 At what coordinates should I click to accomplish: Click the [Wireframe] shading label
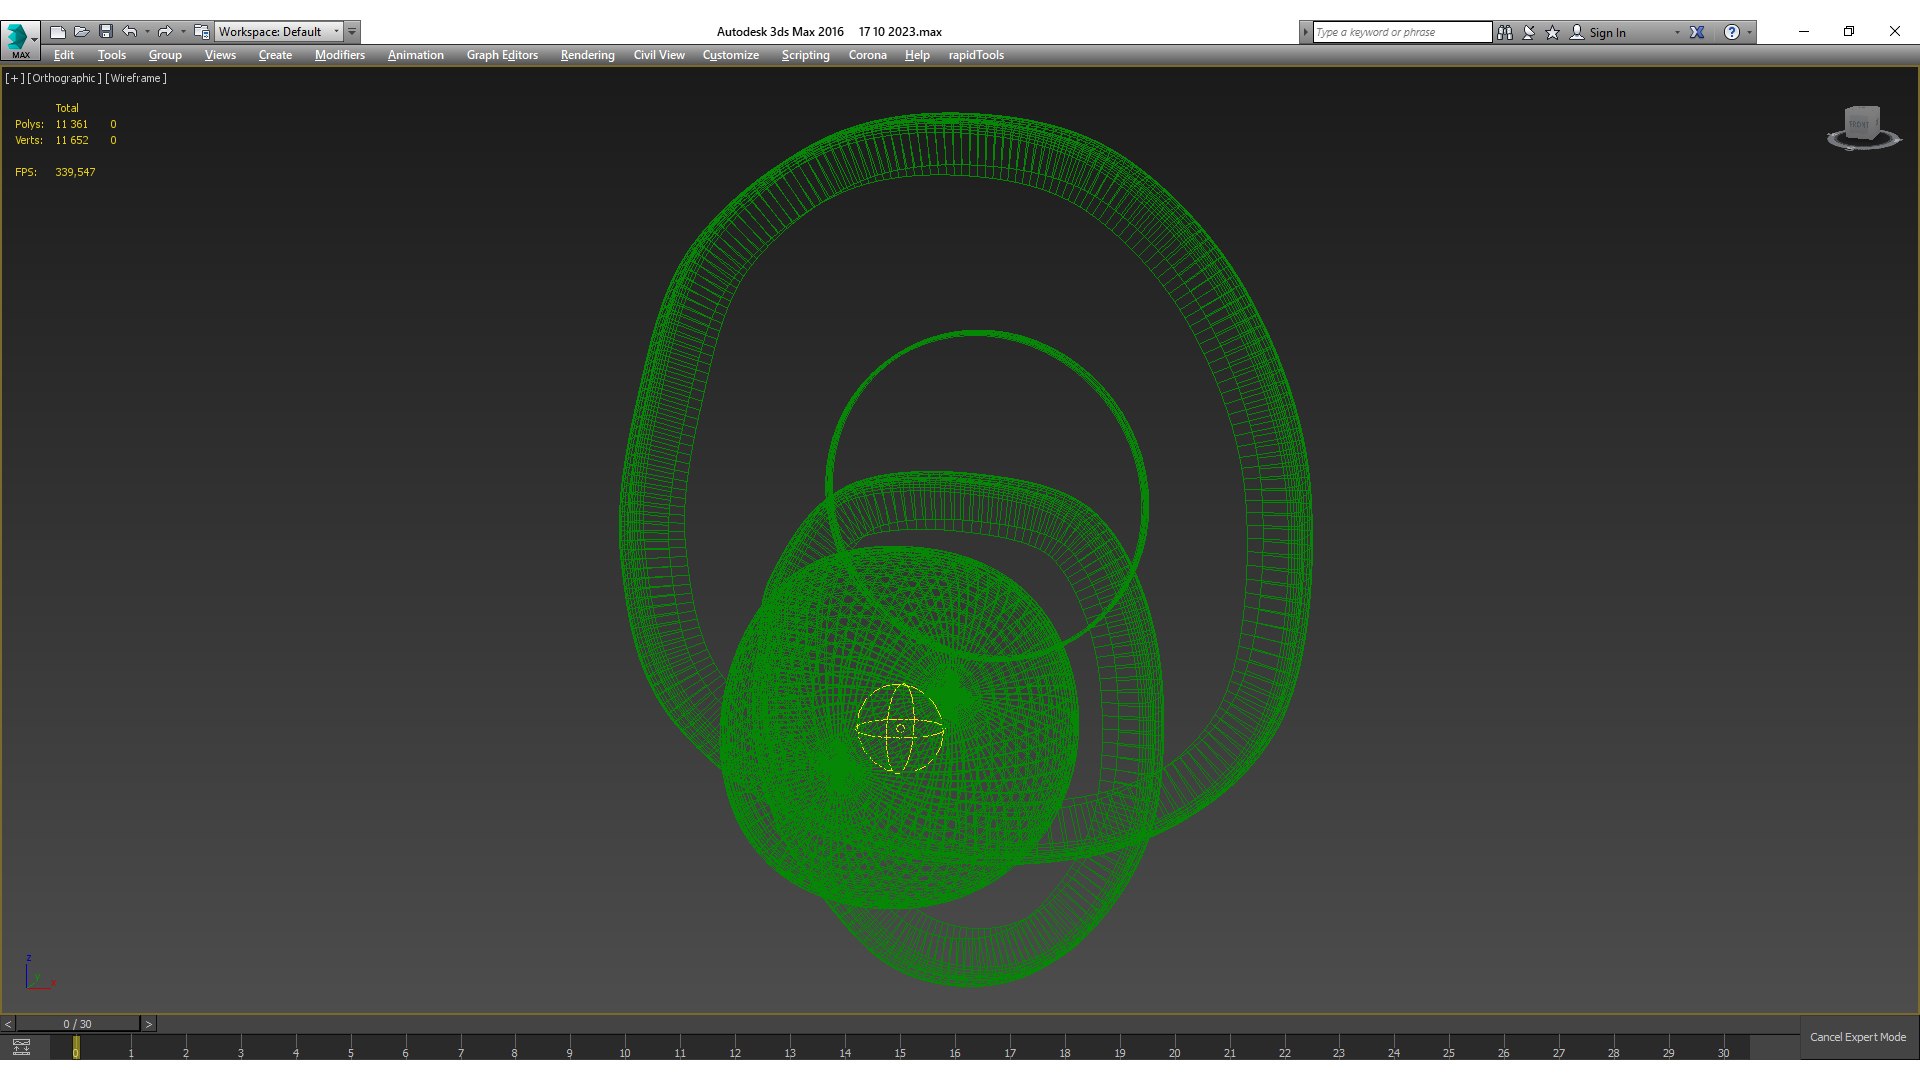tap(136, 78)
